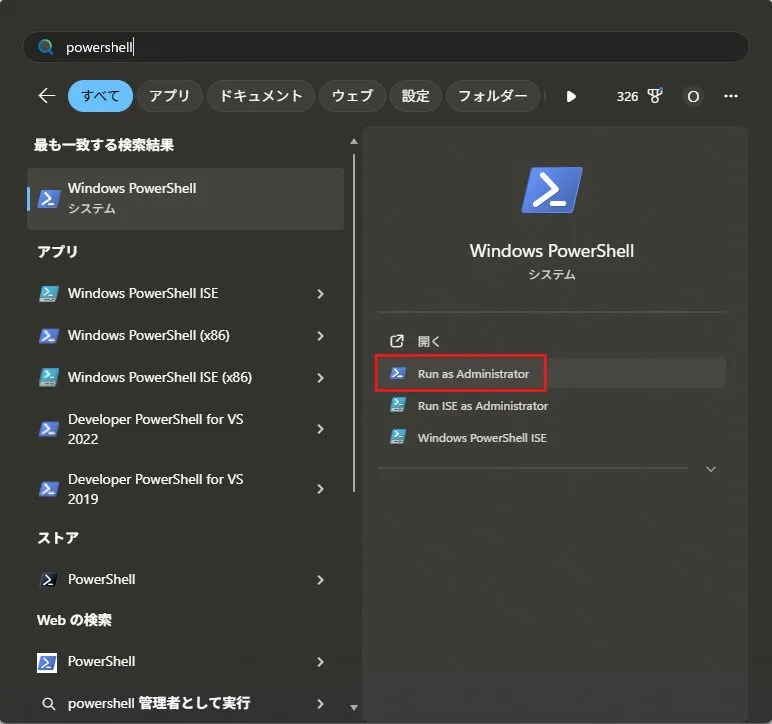Viewport: 772px width, 724px height.
Task: Click Windows PowerShell title in preview pane
Action: 551,251
